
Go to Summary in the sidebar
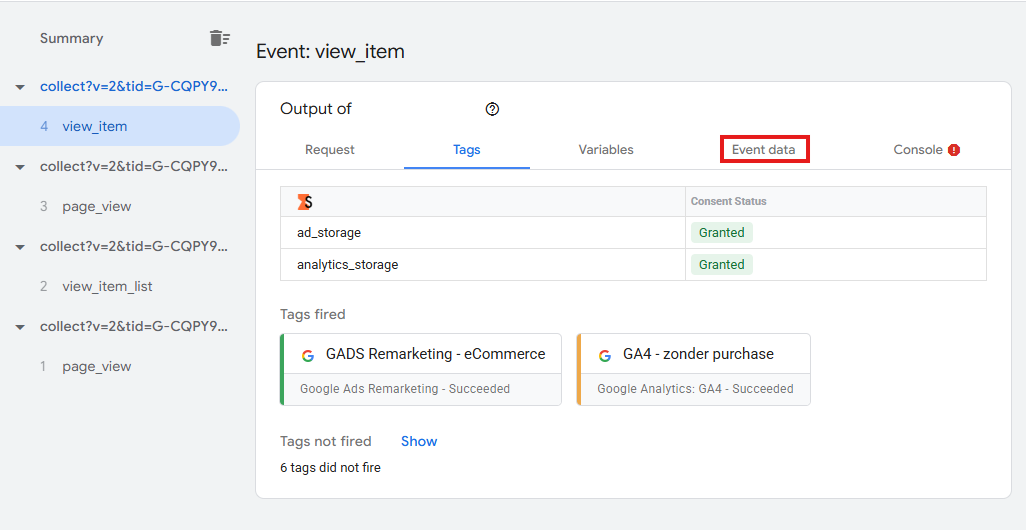[71, 38]
